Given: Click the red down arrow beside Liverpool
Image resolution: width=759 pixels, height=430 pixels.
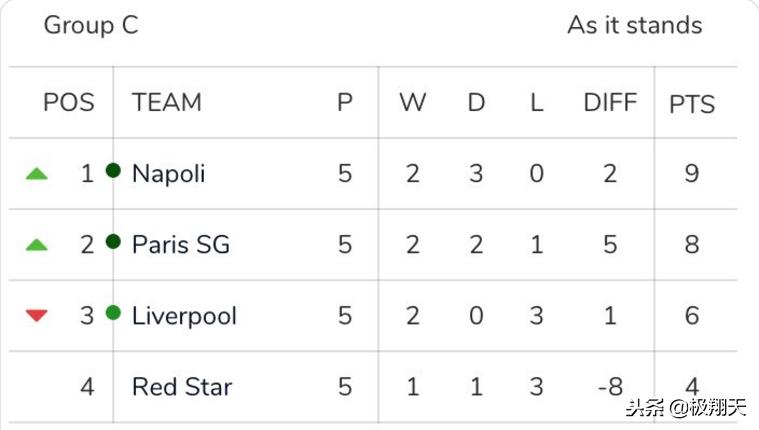Looking at the screenshot, I should tap(37, 316).
